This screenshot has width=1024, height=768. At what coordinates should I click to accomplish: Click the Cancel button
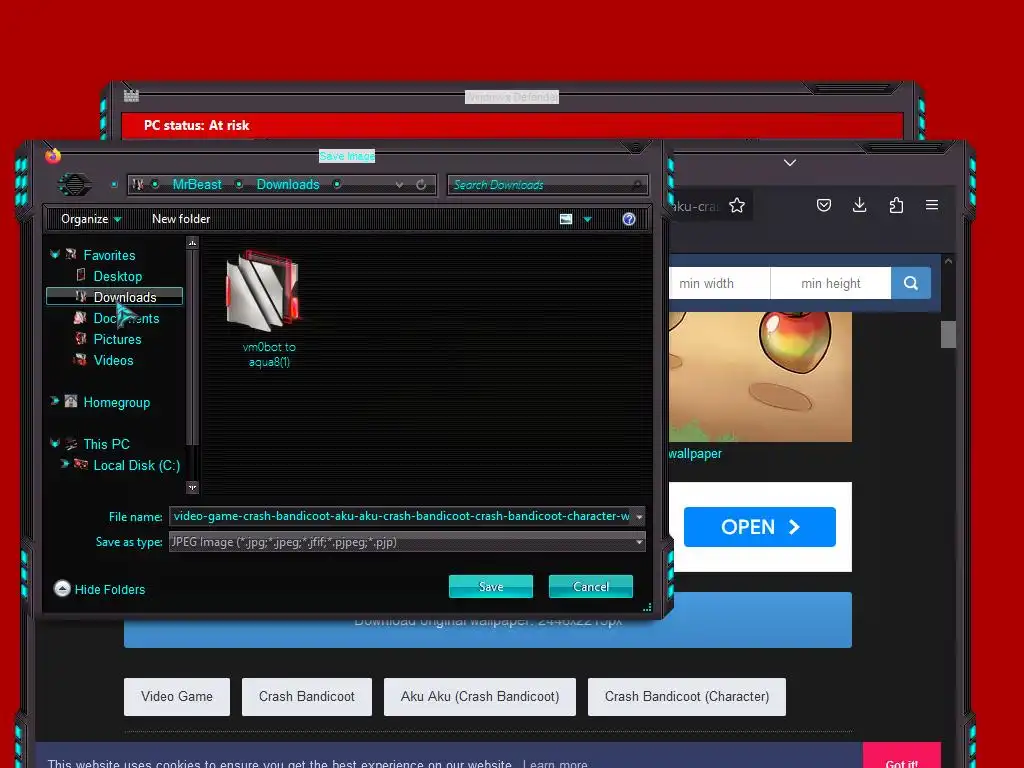591,586
